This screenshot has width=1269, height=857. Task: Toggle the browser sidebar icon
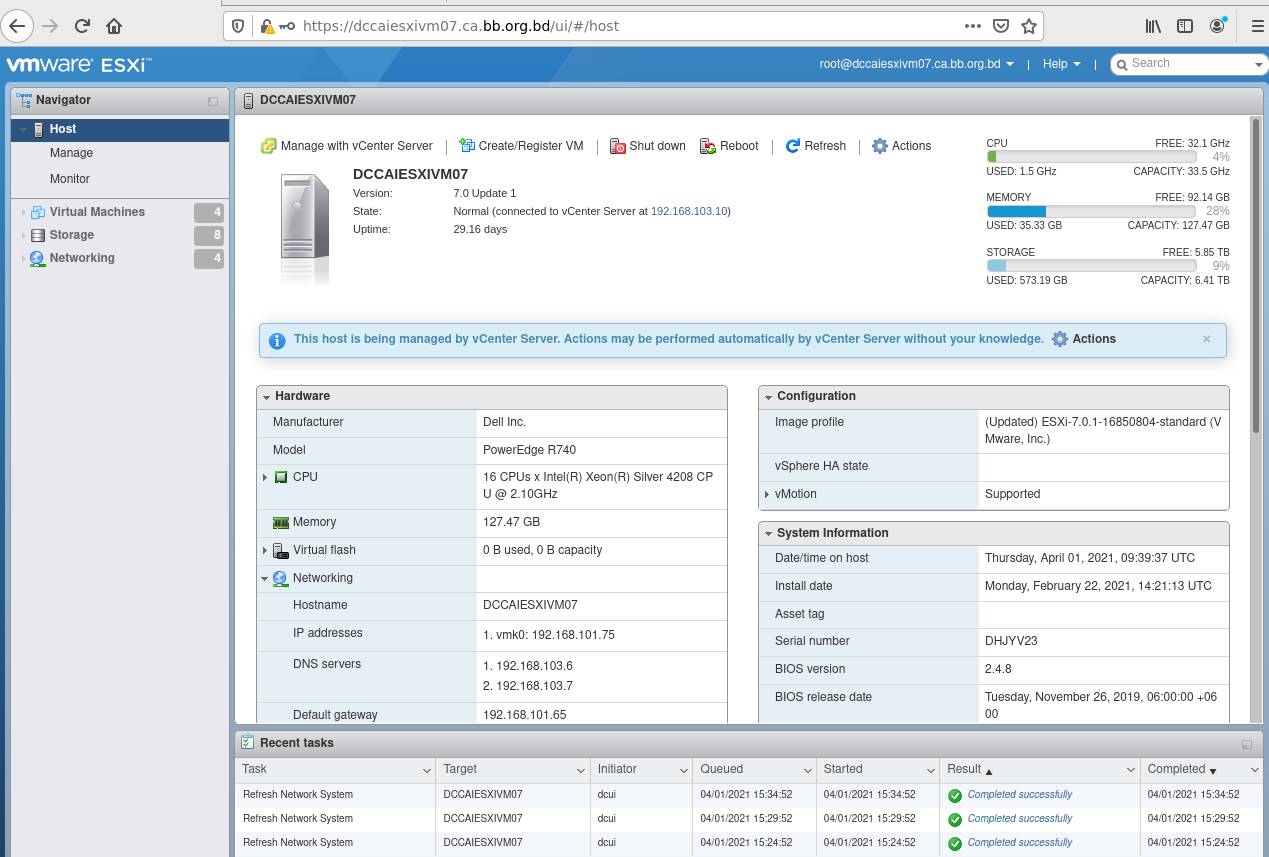(x=1185, y=26)
